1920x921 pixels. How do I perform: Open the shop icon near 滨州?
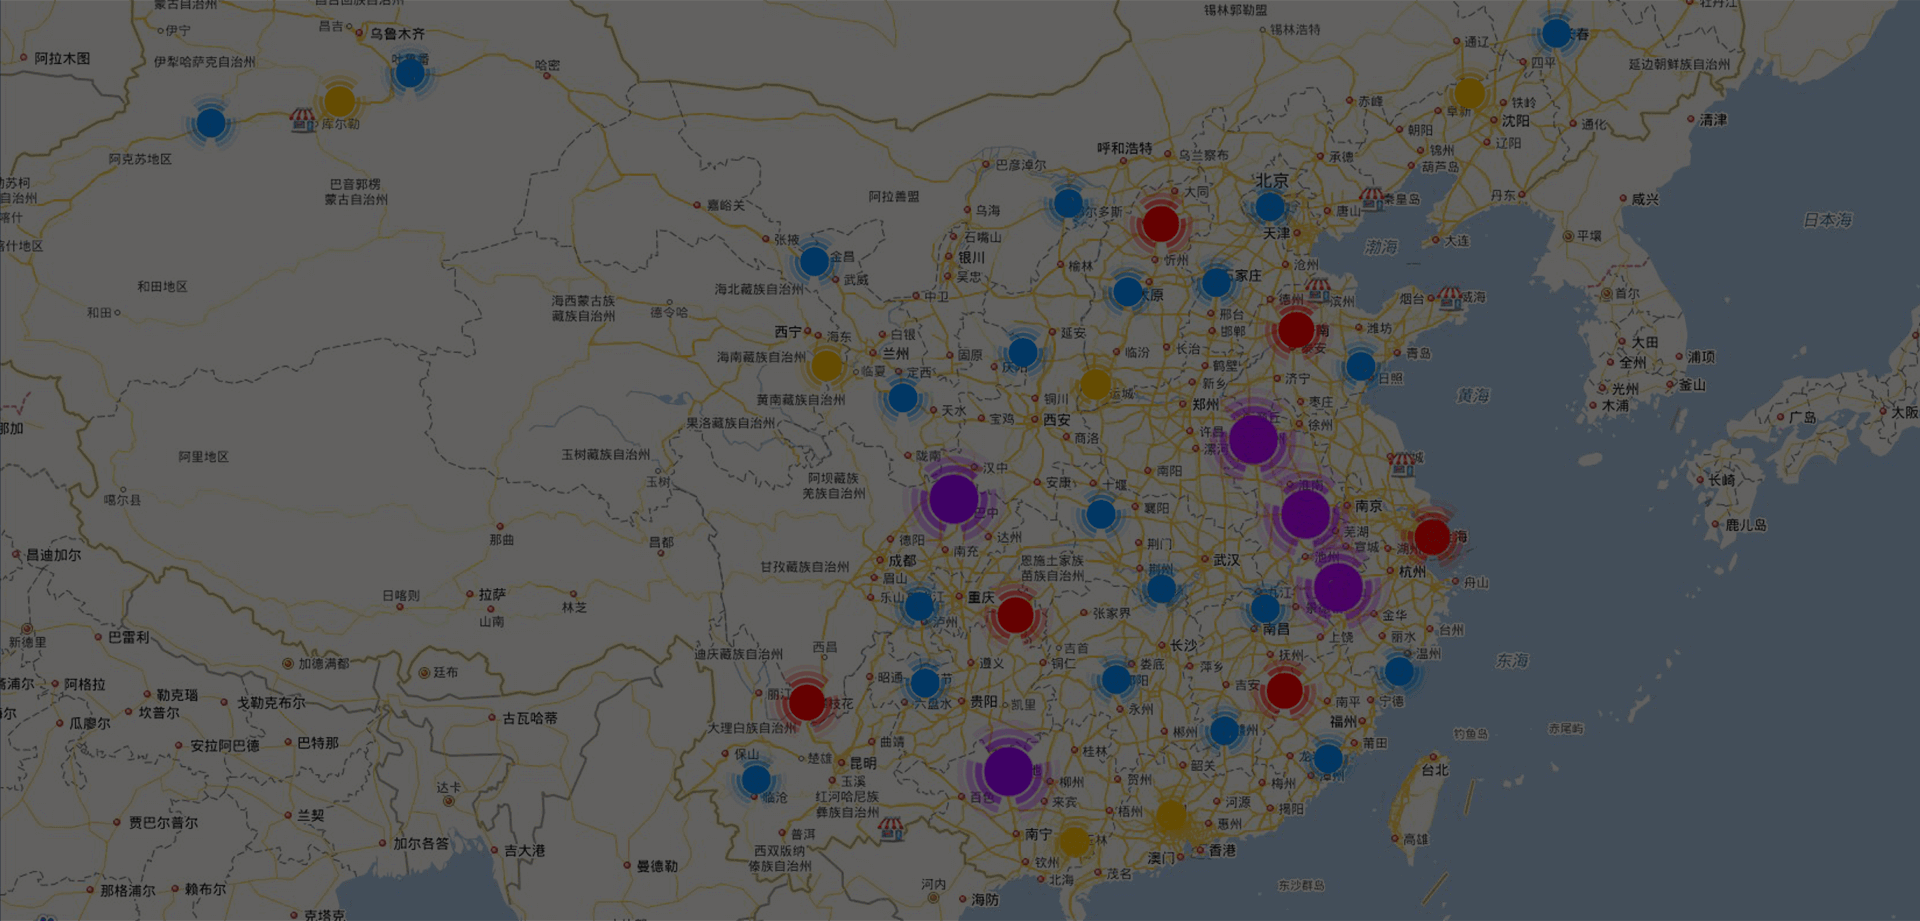(x=1318, y=290)
